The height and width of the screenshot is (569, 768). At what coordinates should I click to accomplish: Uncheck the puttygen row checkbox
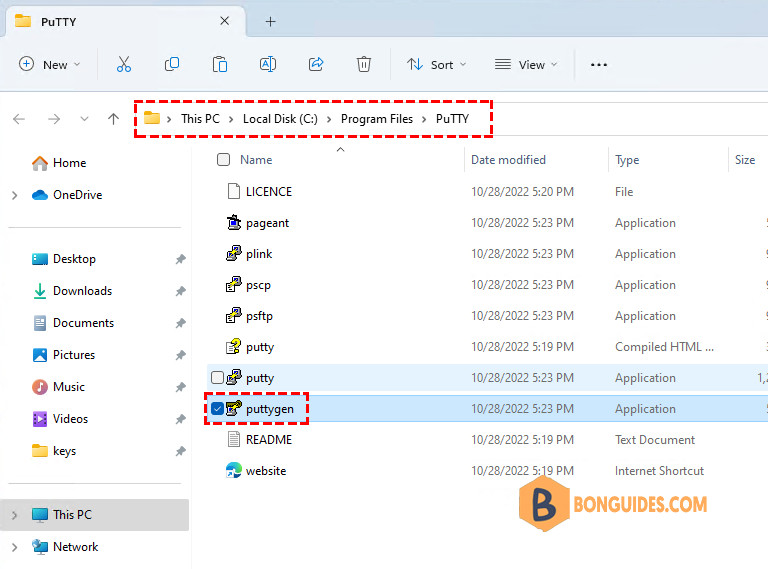click(x=217, y=408)
